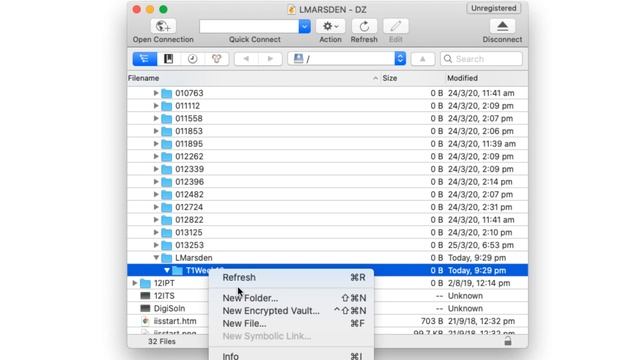This screenshot has height=360, width=640.
Task: Choose New Folder... from context menu
Action: (x=291, y=298)
